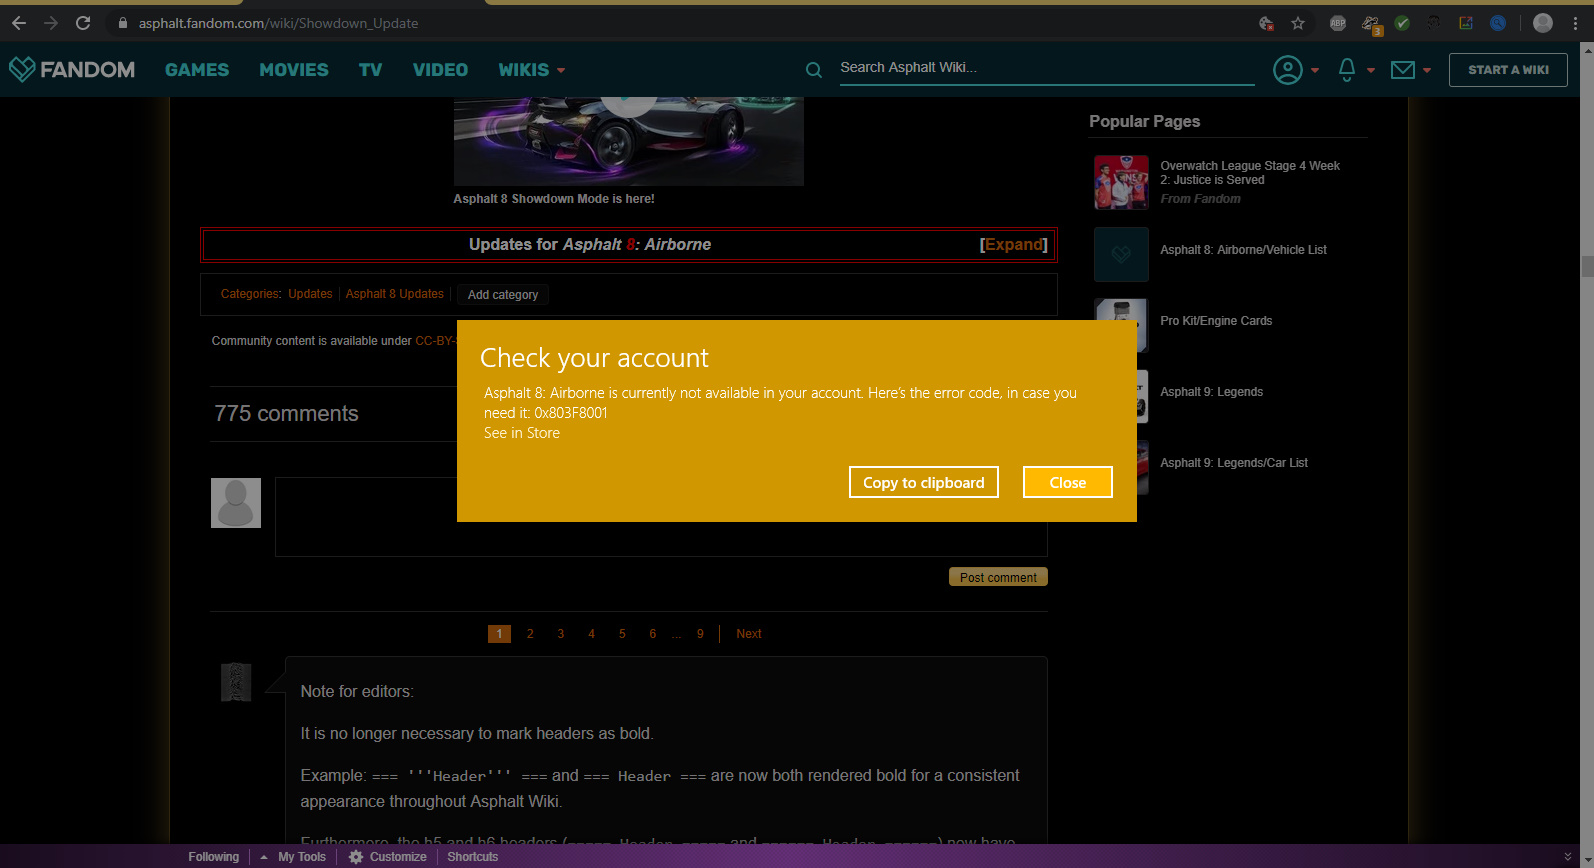Viewport: 1594px width, 868px height.
Task: Click See in Store link
Action: pyautogui.click(x=522, y=433)
